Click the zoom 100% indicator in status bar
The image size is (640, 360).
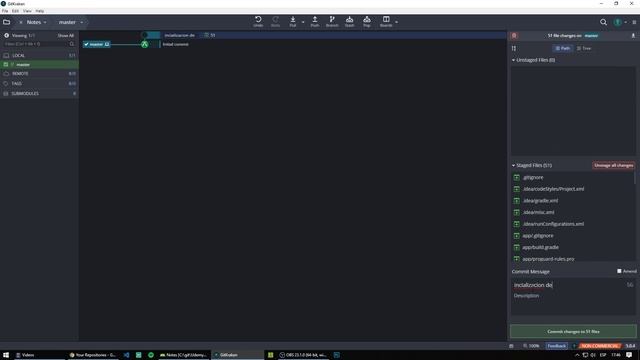point(531,346)
